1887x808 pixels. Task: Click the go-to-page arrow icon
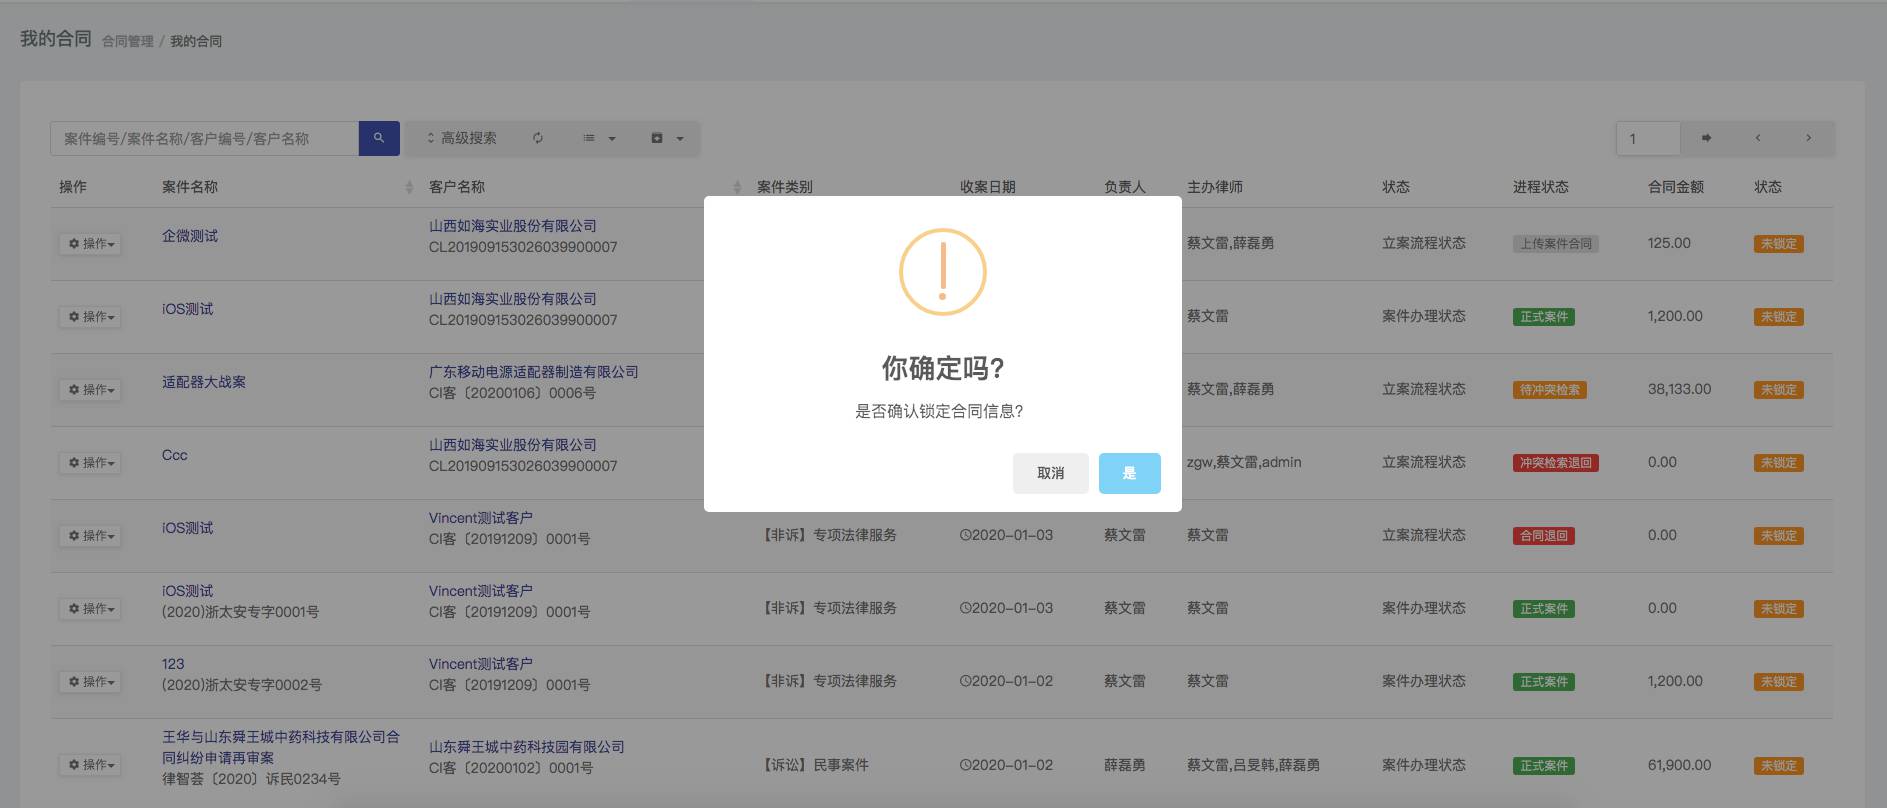pos(1706,138)
